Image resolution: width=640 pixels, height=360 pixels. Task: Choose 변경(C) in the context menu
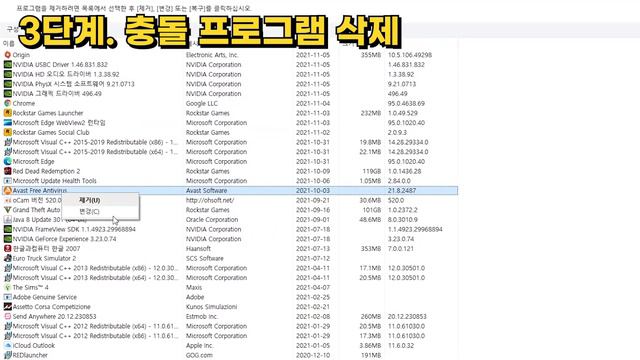[x=89, y=211]
